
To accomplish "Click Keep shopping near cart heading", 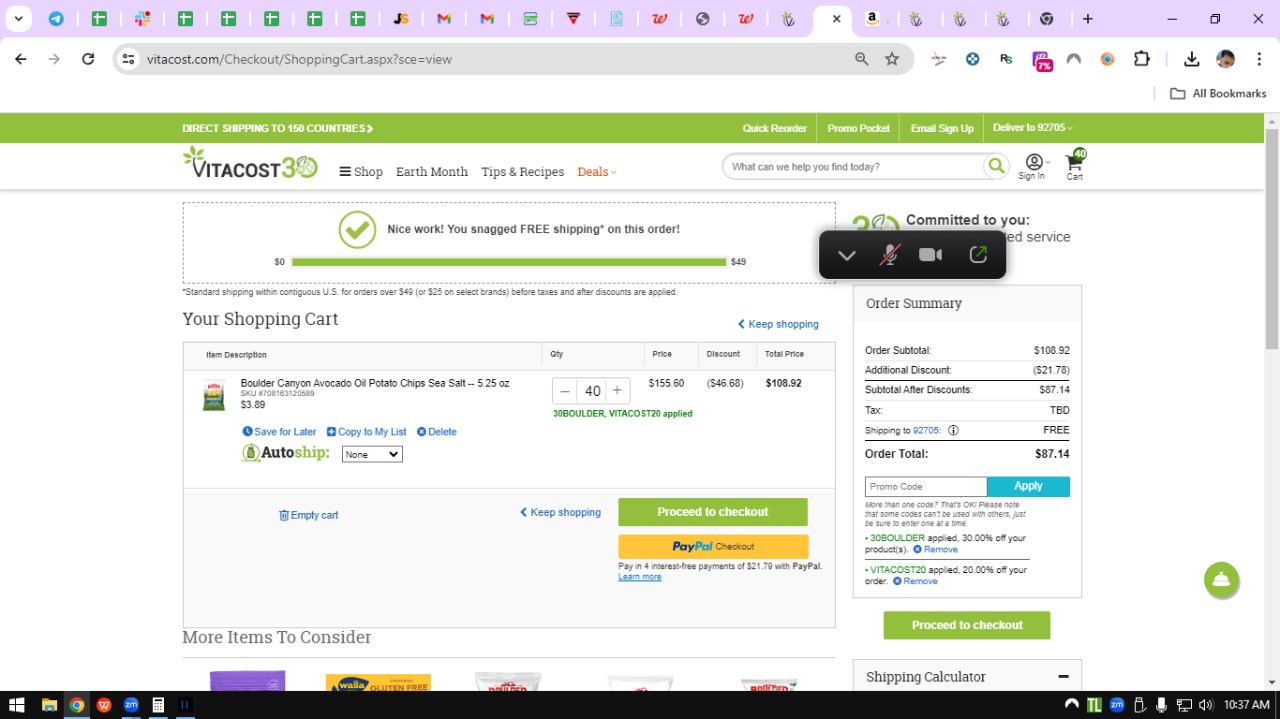I will (778, 324).
